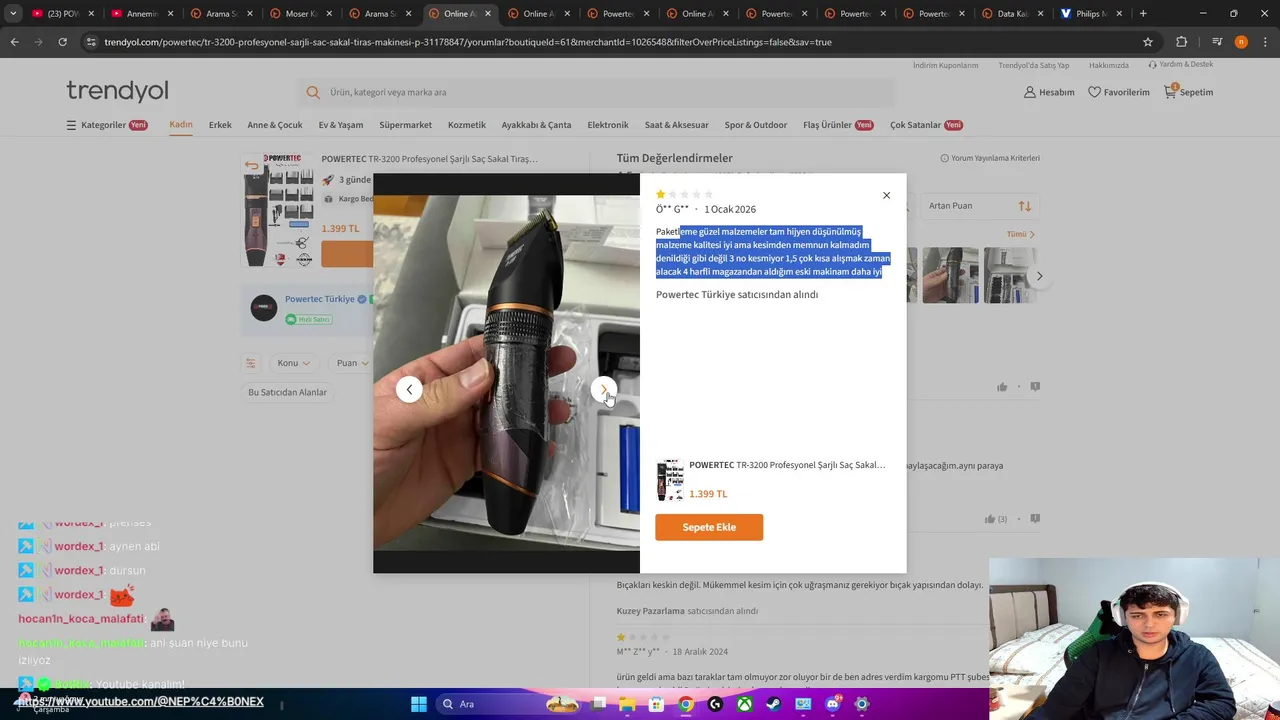
Task: Open Spor & Outdoor category
Action: pyautogui.click(x=756, y=125)
